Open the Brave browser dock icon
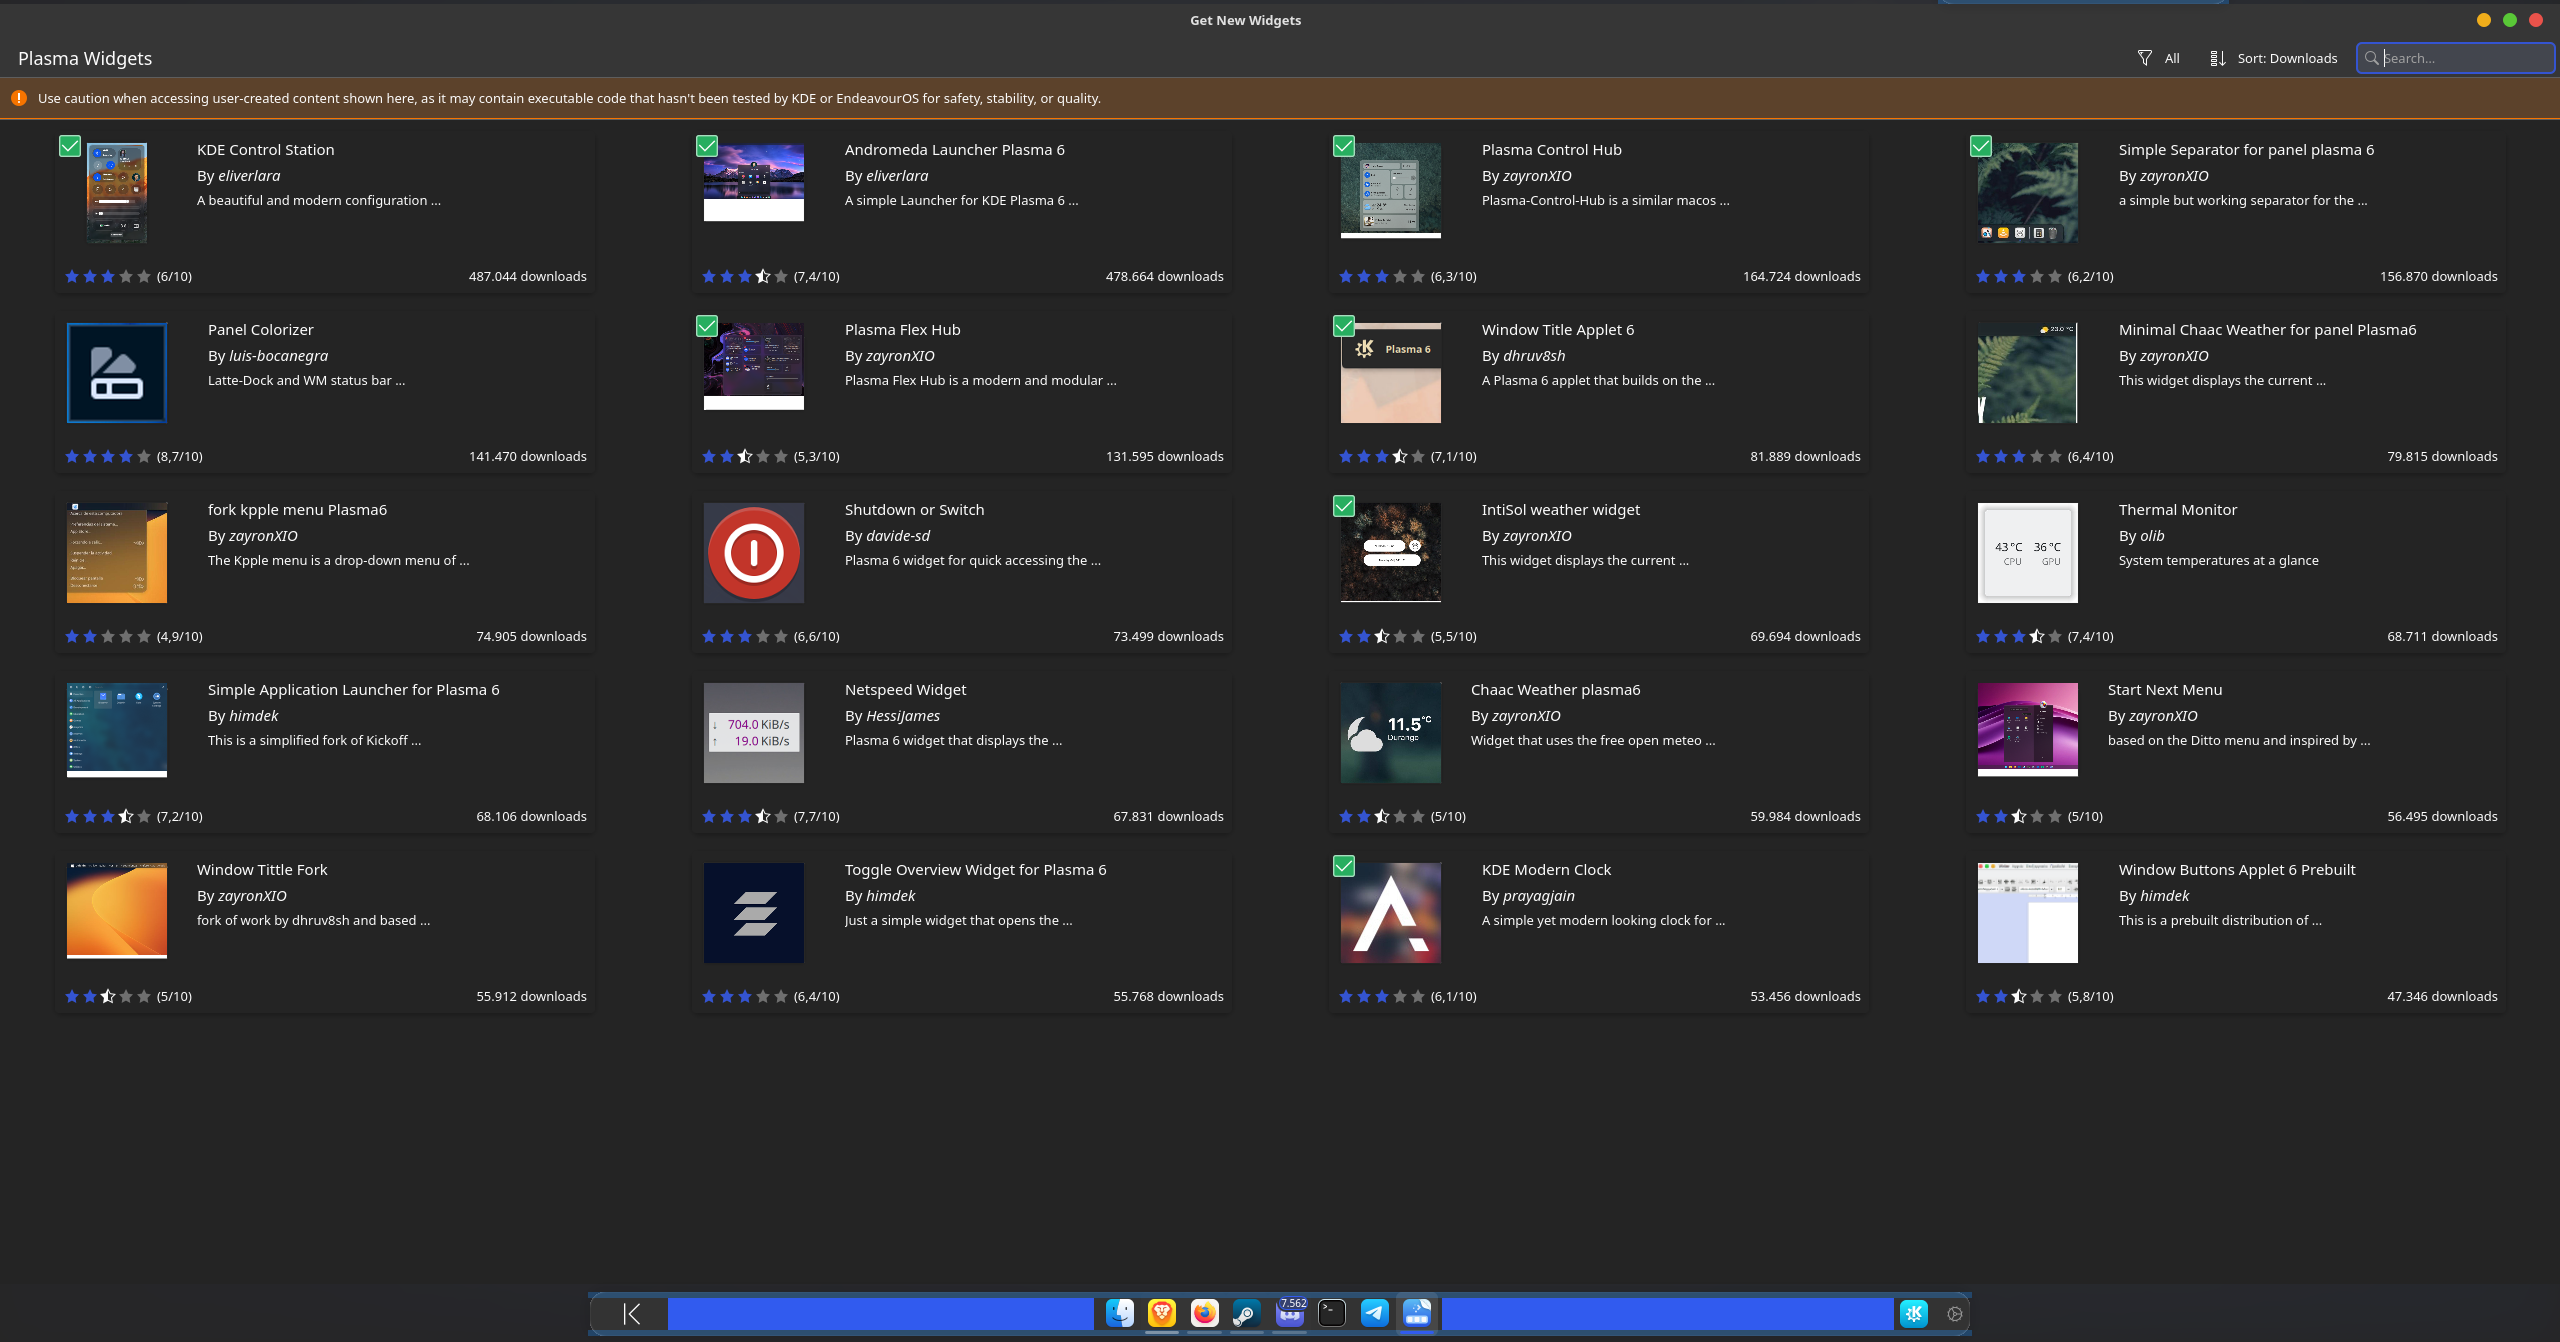 (1161, 1313)
